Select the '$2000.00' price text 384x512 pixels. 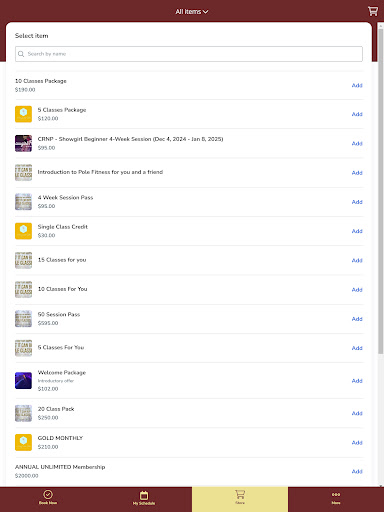[x=27, y=476]
